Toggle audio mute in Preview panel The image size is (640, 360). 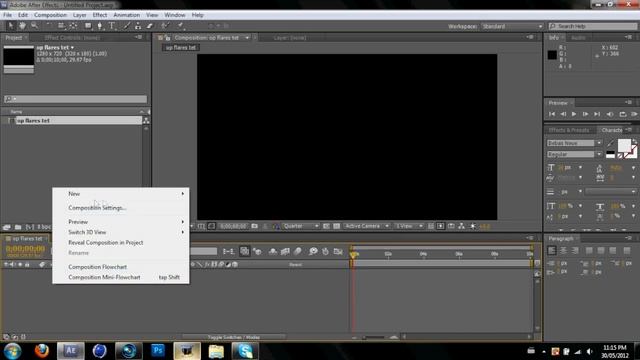click(610, 114)
